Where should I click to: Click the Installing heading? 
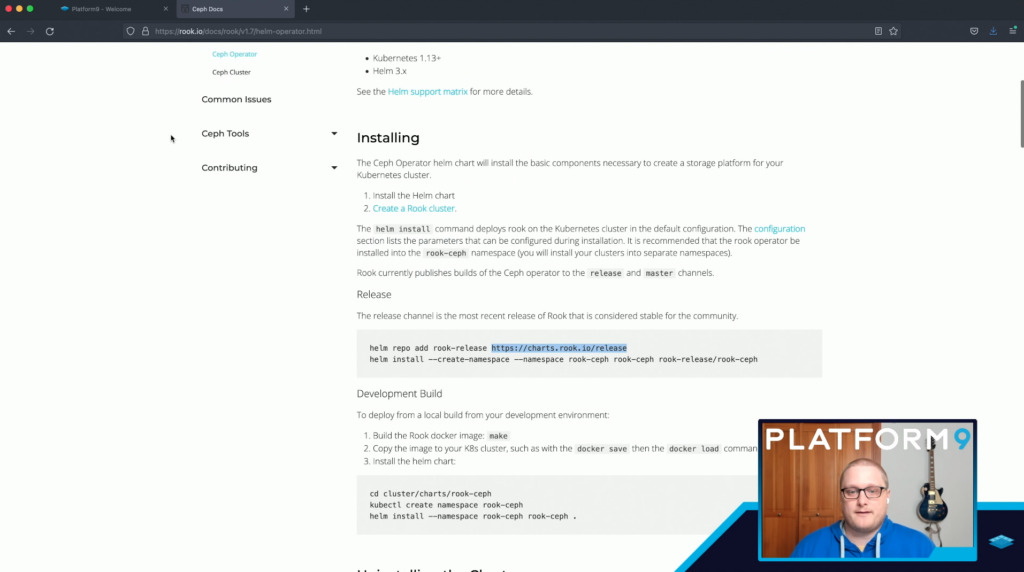(x=388, y=138)
